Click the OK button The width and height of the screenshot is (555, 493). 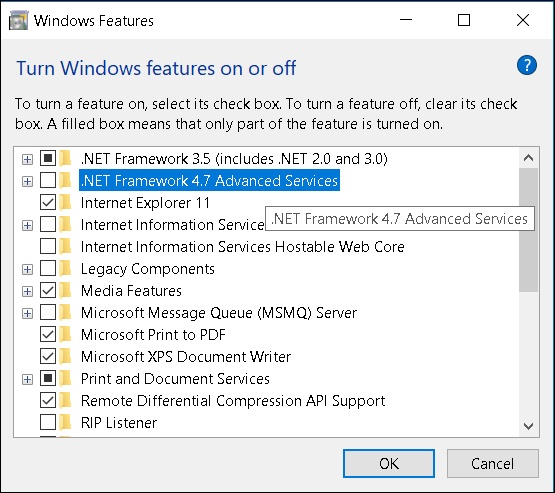tap(389, 463)
